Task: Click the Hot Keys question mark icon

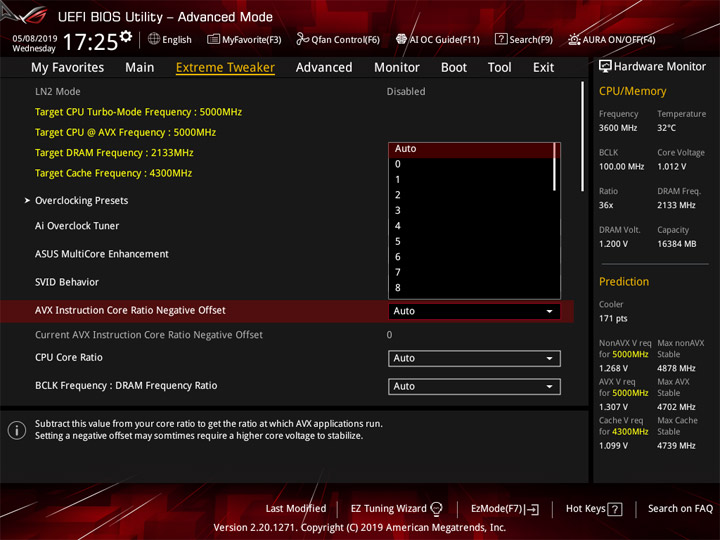Action: coord(615,509)
